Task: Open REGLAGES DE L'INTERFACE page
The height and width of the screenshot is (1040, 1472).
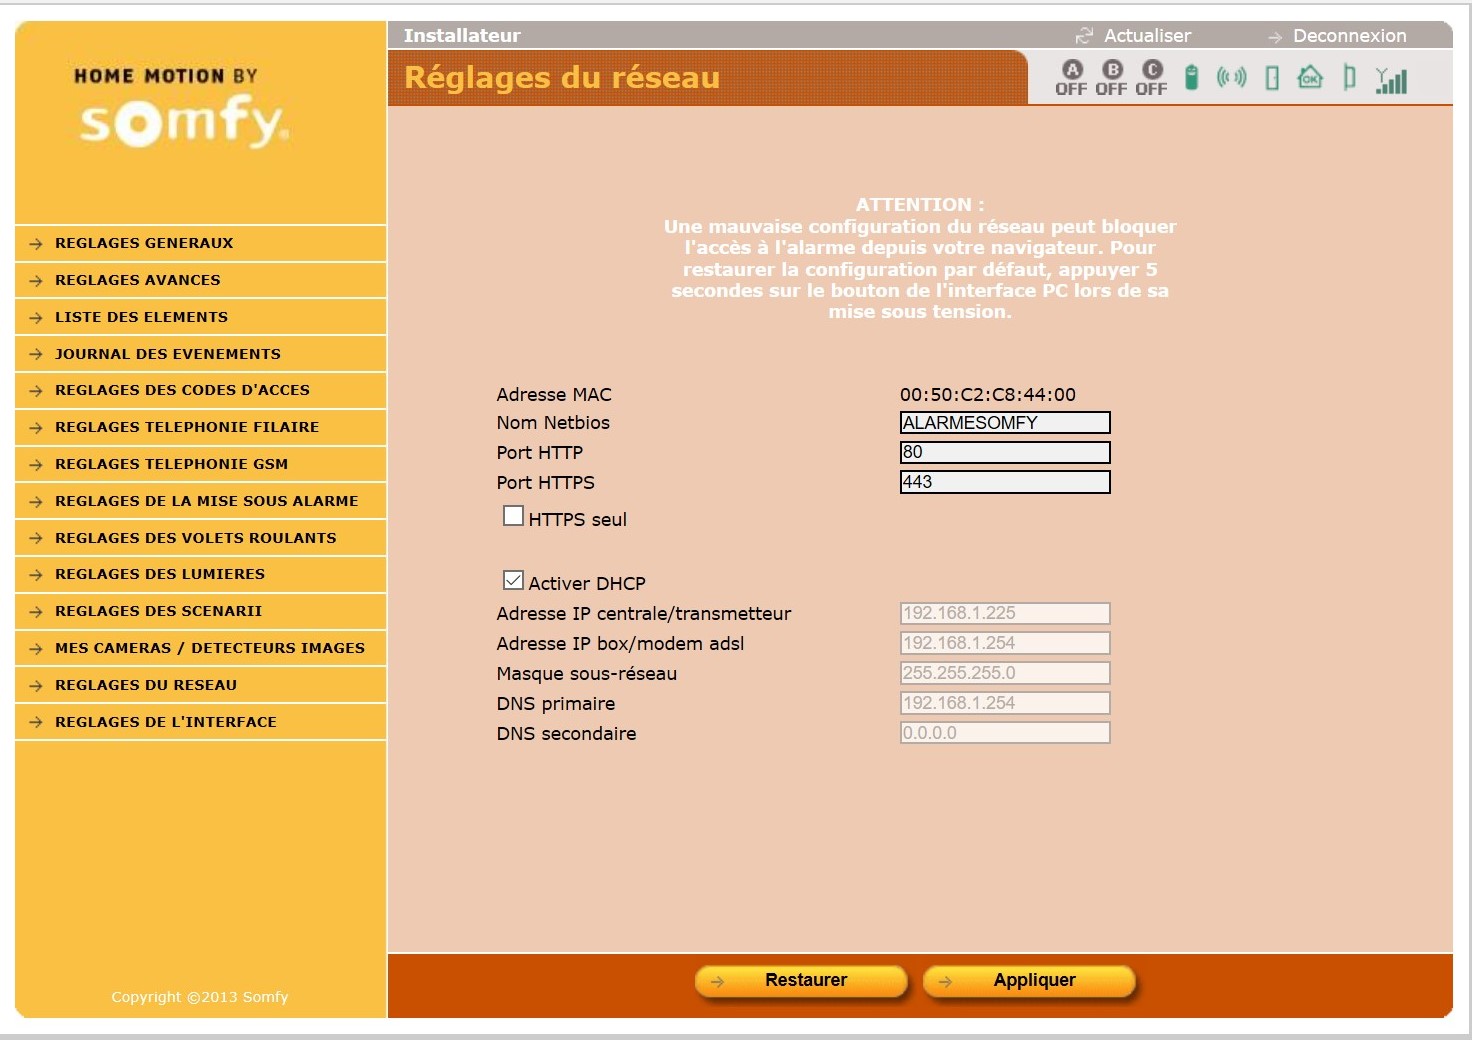Action: click(165, 722)
